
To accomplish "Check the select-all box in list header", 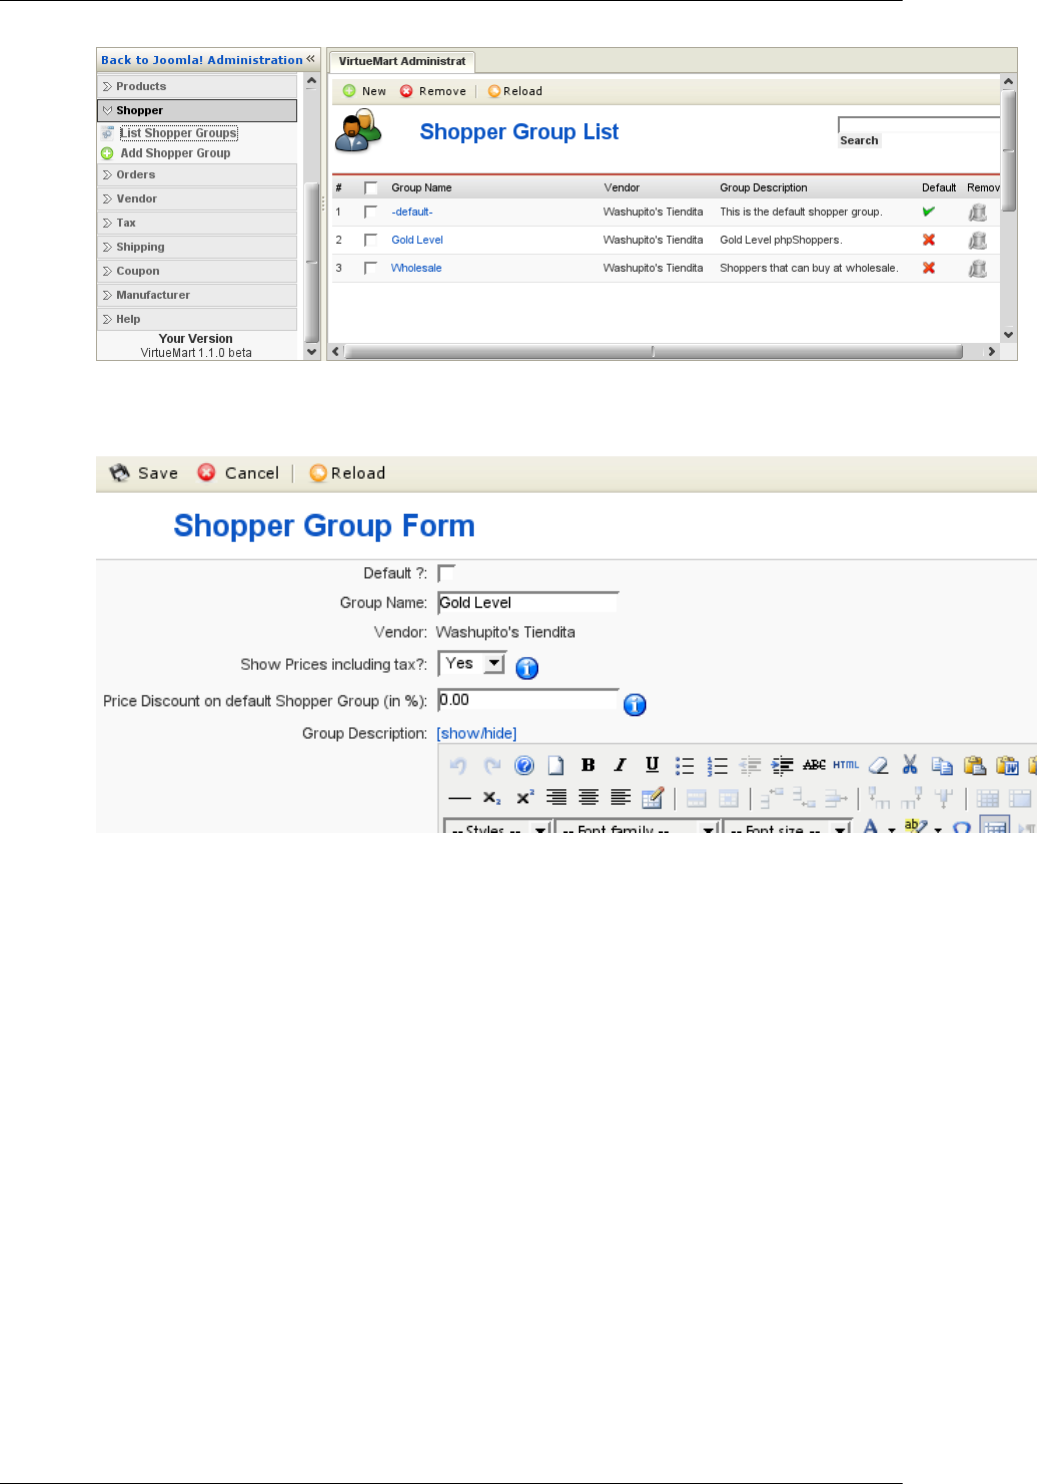I will [371, 188].
